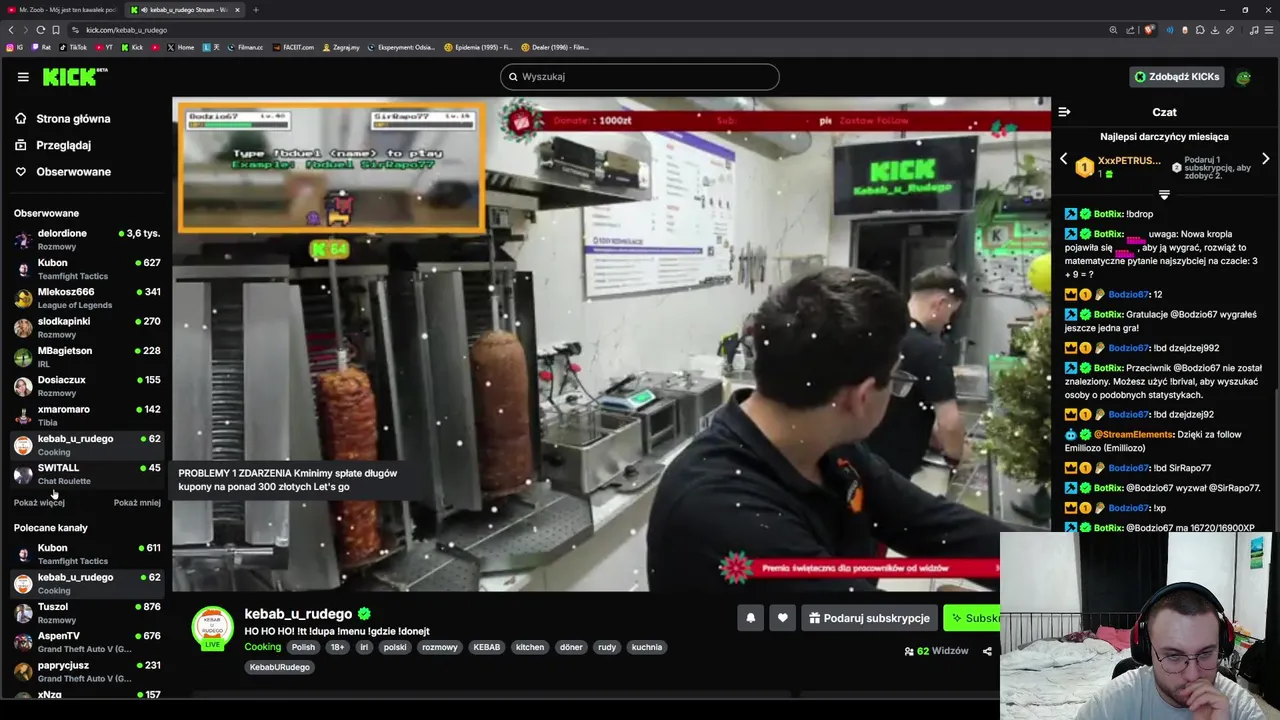Click the share icon beside viewer count
This screenshot has width=1280, height=720.
(987, 651)
